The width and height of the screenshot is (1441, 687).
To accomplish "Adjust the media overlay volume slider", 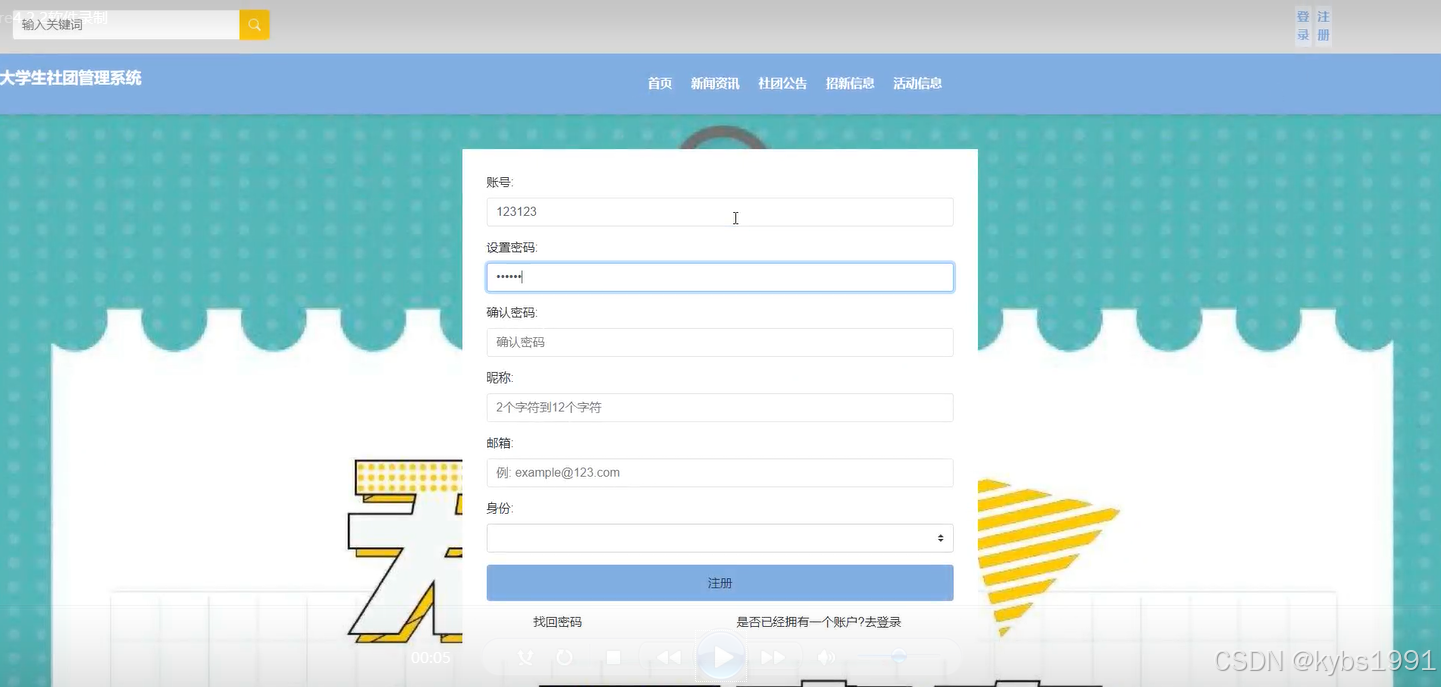I will click(x=897, y=657).
